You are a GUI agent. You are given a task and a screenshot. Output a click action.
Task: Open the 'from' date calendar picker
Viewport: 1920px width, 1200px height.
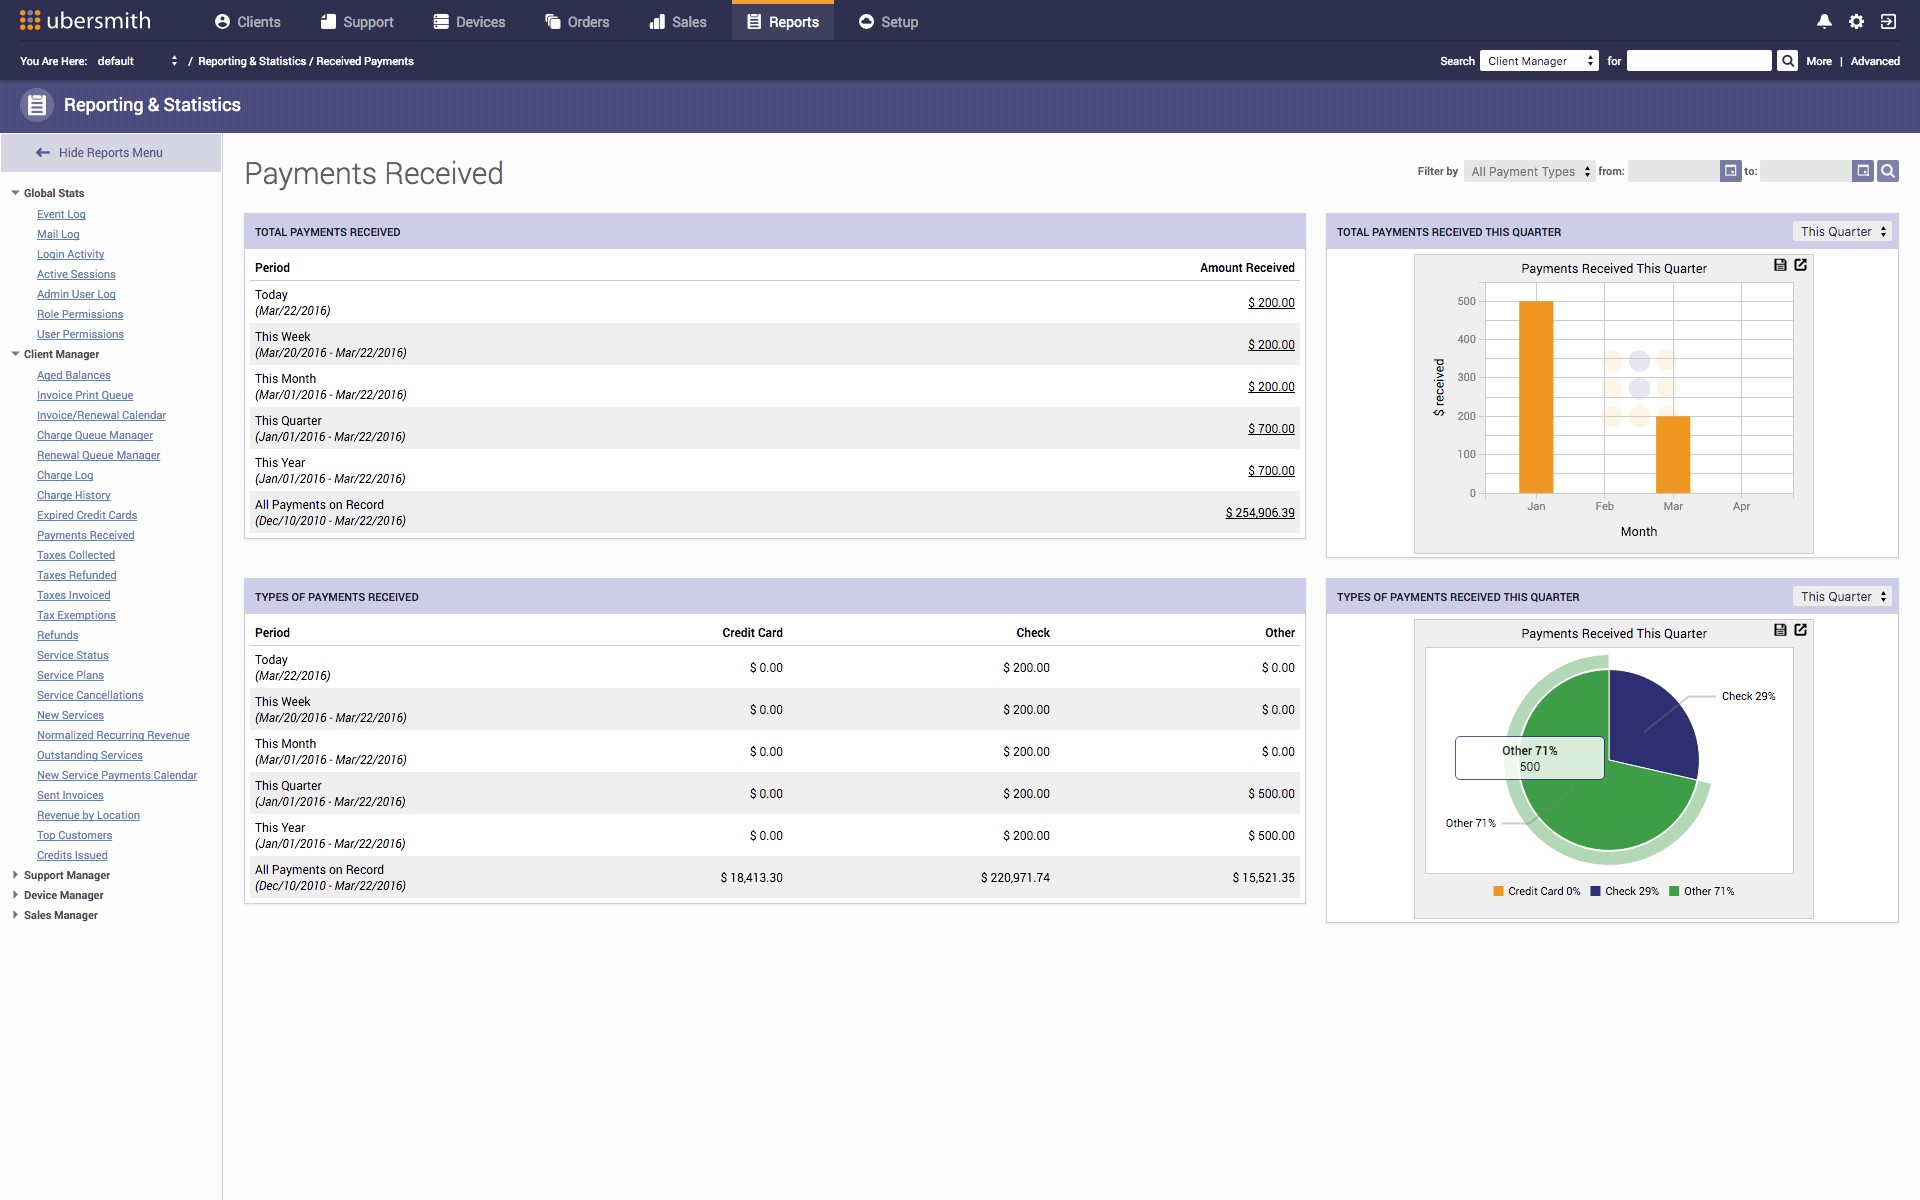tap(1730, 171)
